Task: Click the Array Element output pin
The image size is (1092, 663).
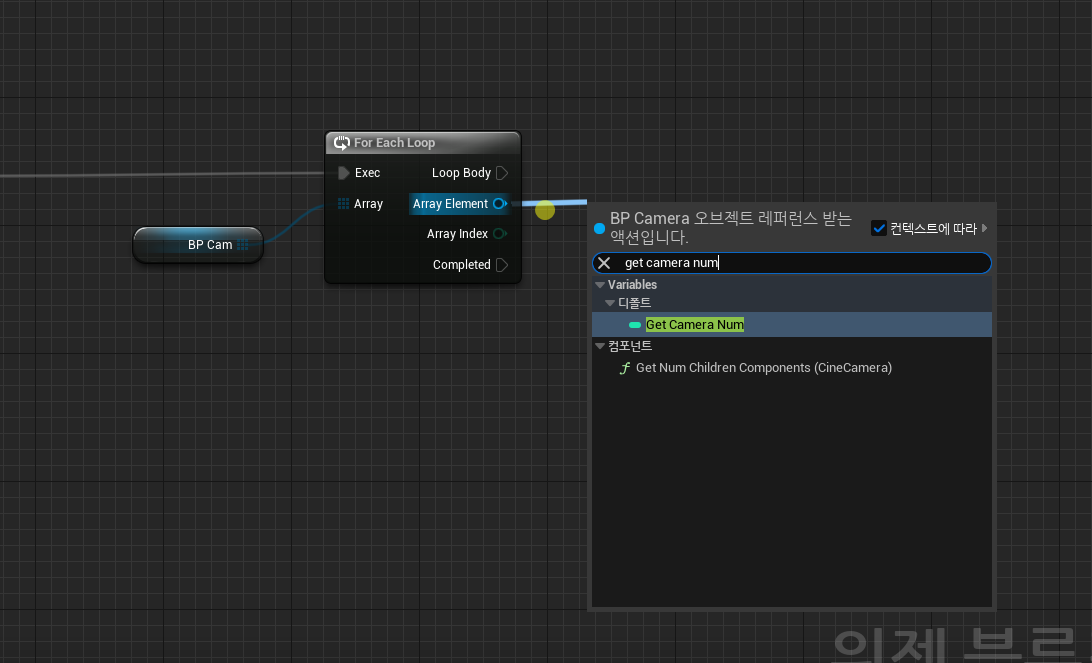Action: coord(499,203)
